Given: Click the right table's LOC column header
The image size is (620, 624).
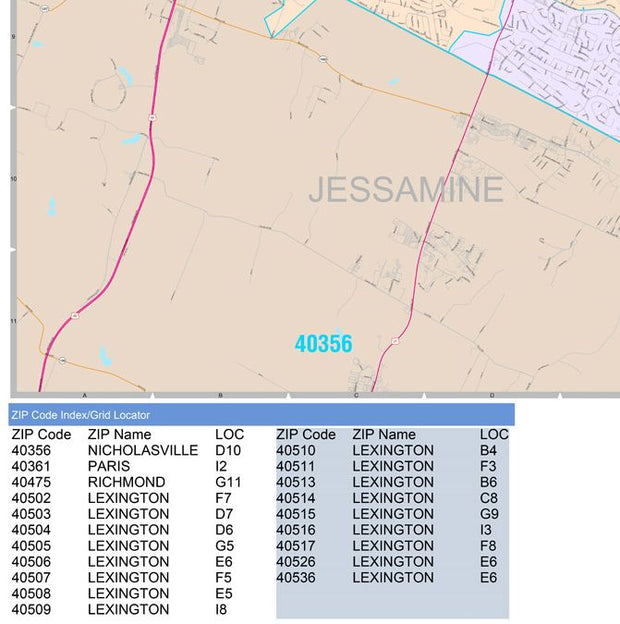Looking at the screenshot, I should click(494, 435).
